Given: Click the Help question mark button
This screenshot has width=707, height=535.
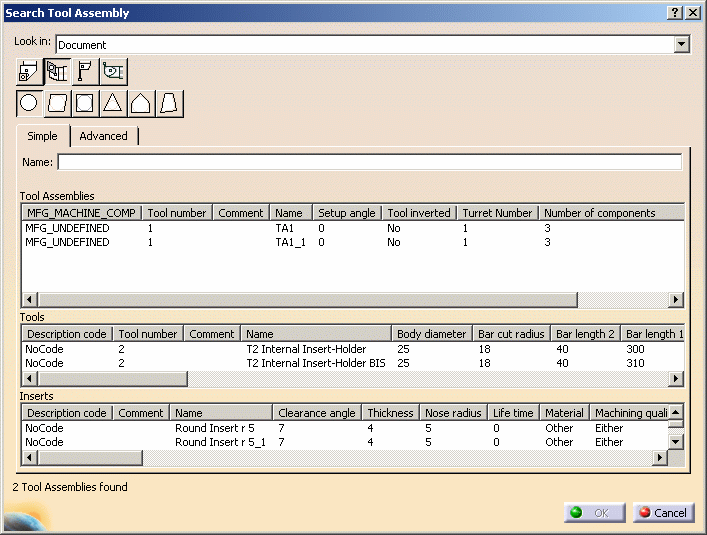Looking at the screenshot, I should pyautogui.click(x=675, y=12).
